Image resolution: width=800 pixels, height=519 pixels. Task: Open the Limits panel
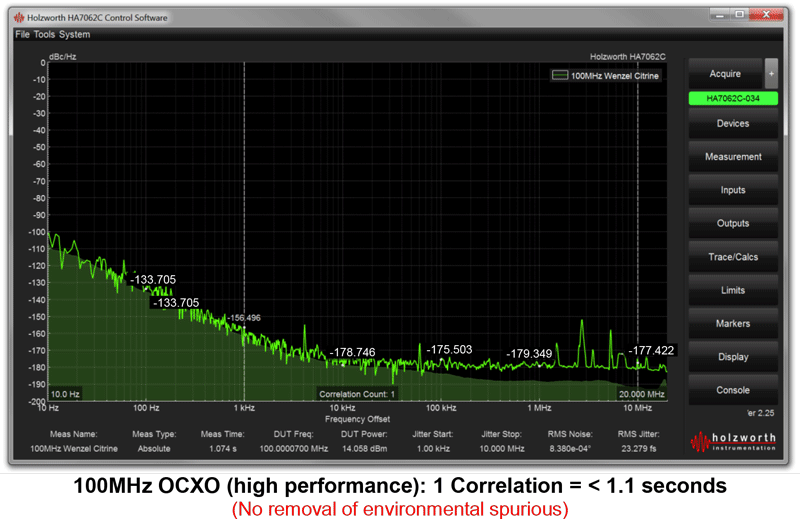pos(733,290)
